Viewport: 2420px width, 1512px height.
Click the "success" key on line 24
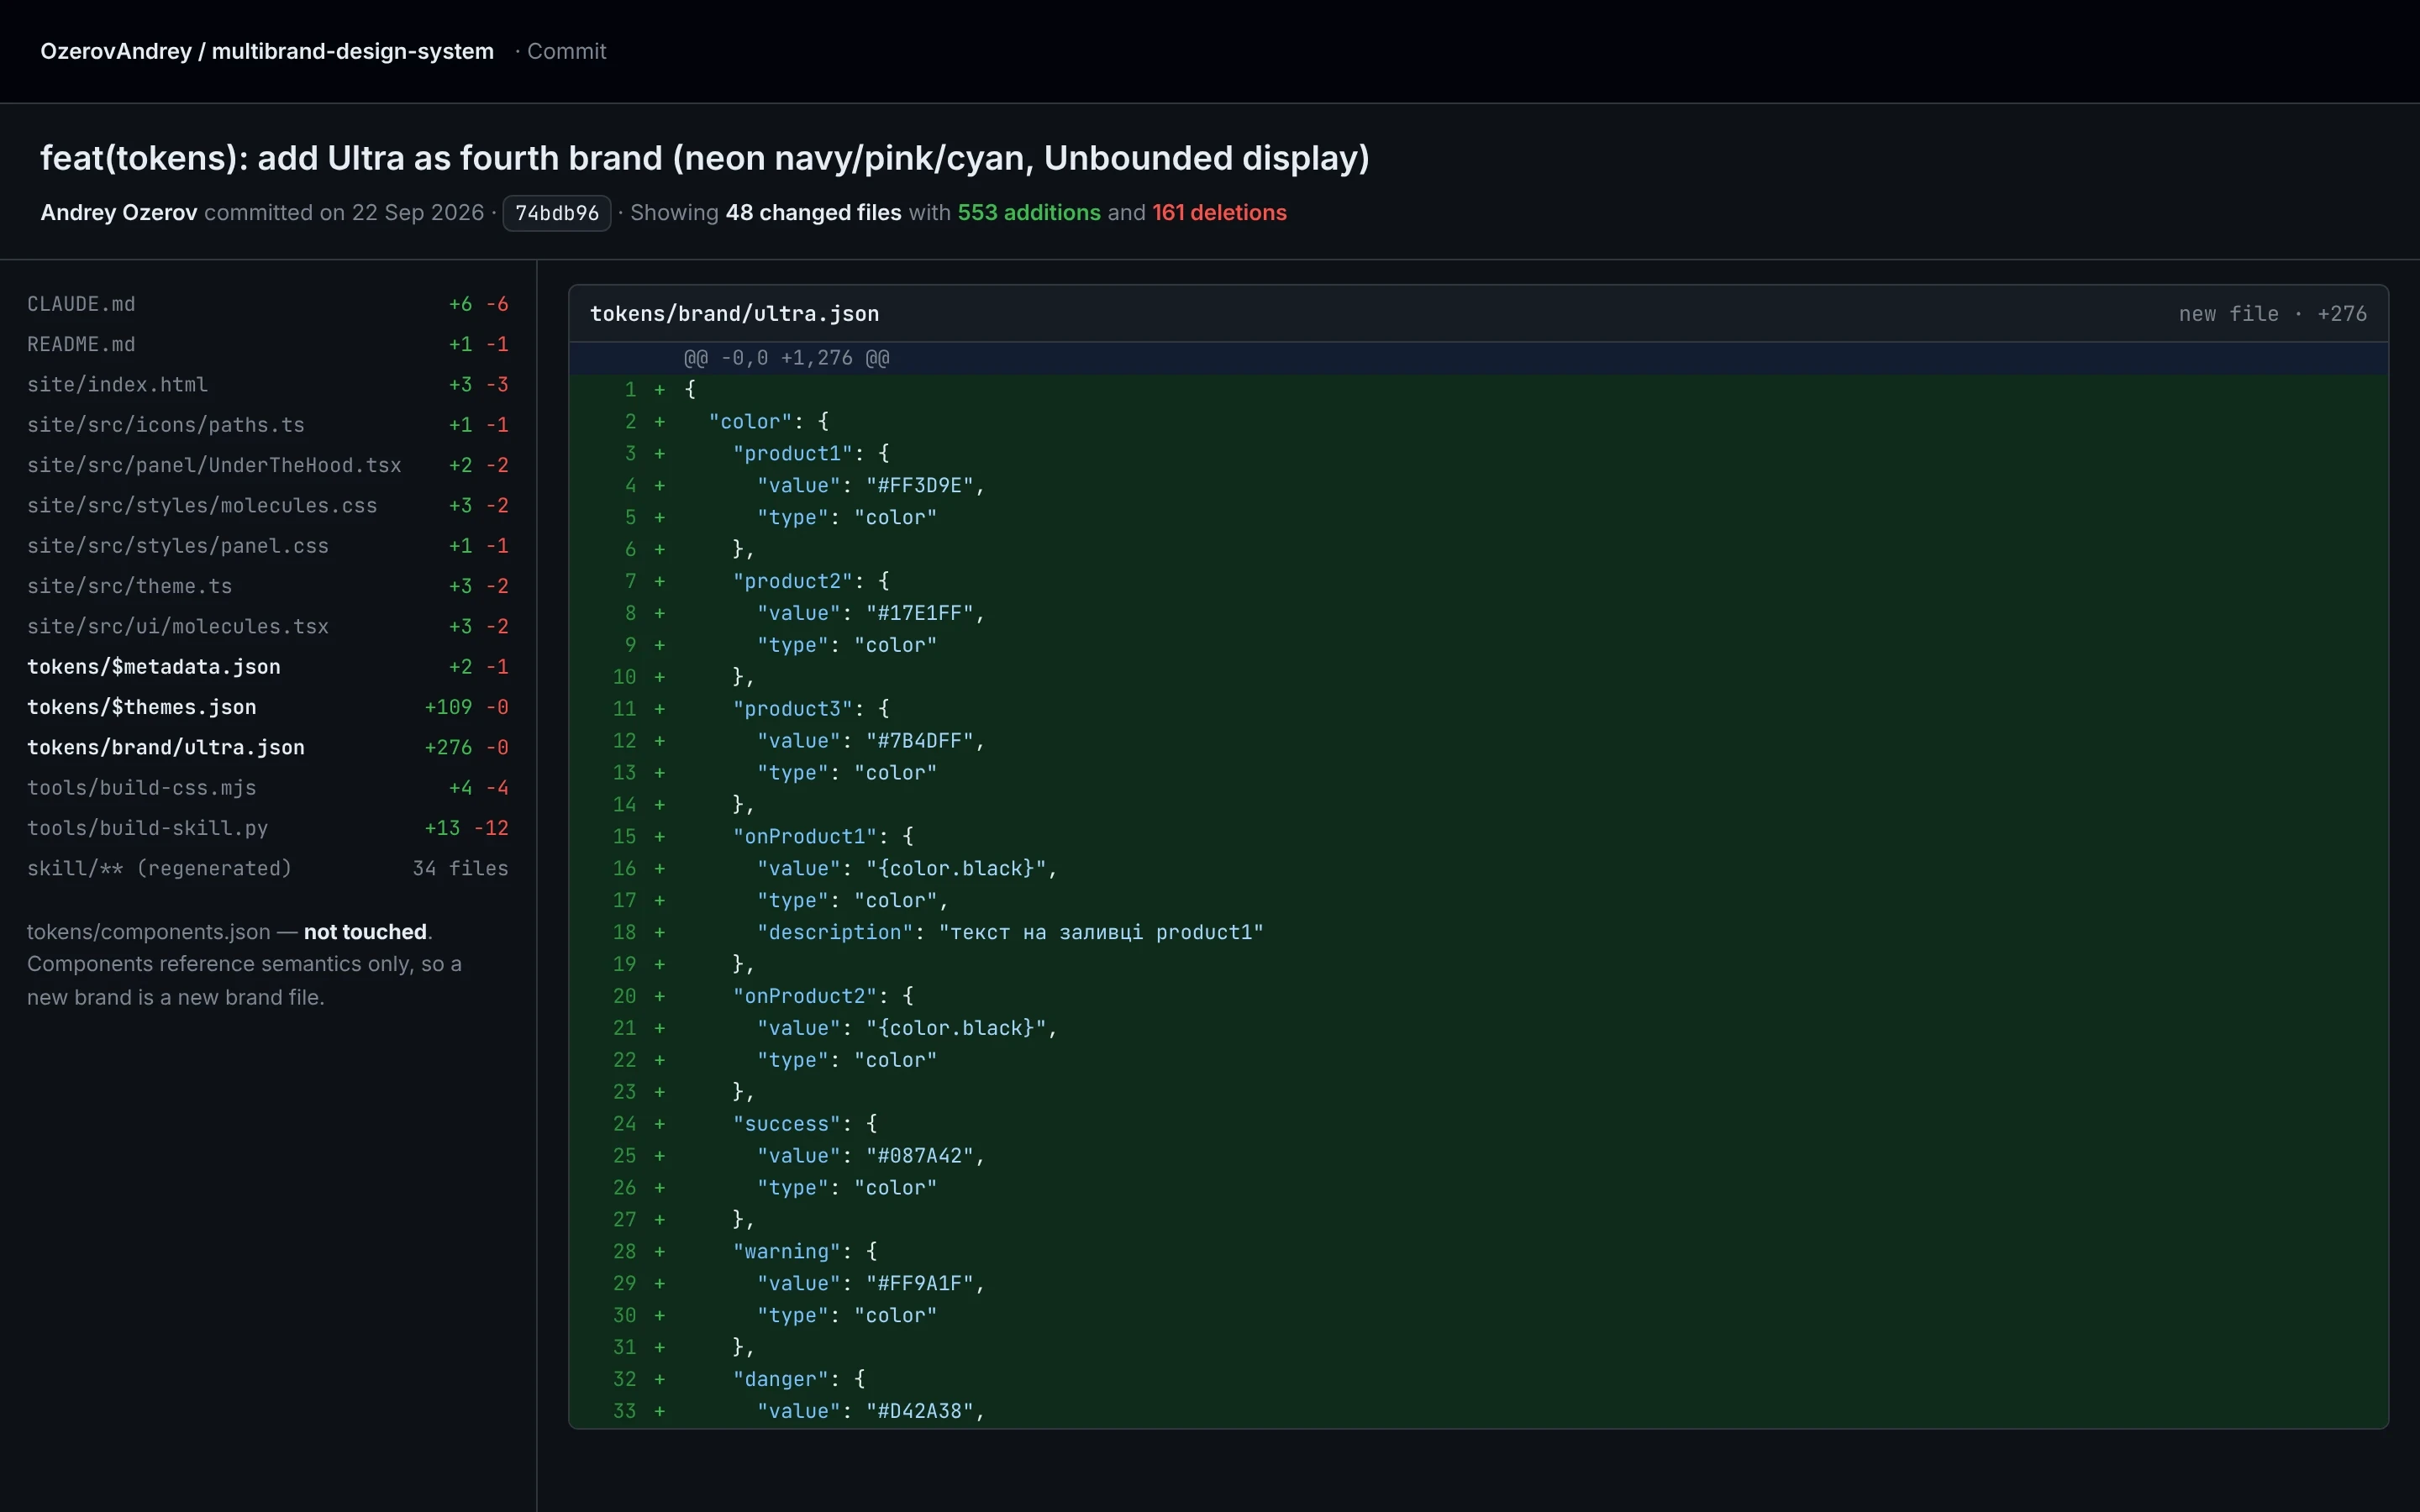786,1124
